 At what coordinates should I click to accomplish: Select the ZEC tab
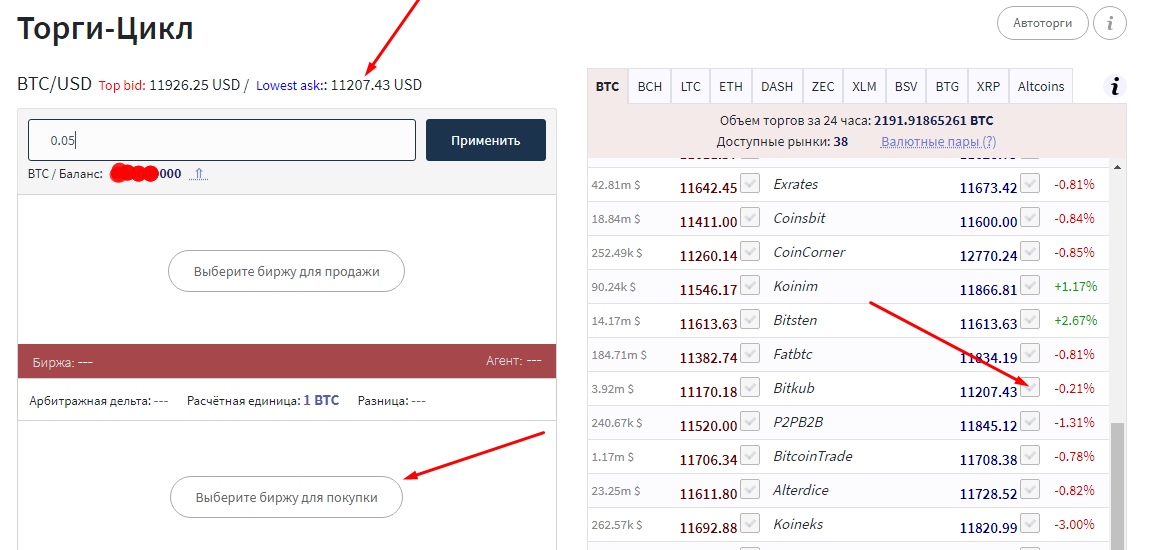pos(823,87)
